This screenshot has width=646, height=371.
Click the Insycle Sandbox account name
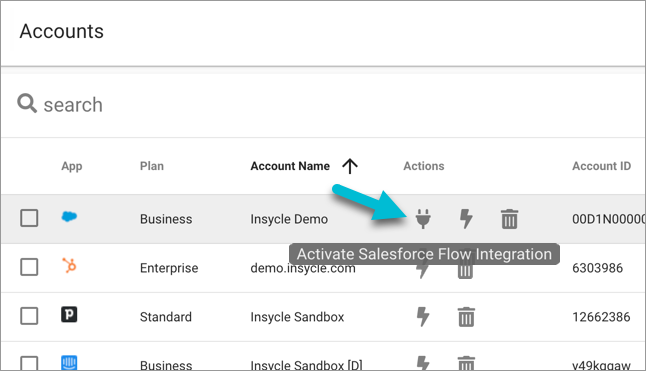[x=297, y=317]
